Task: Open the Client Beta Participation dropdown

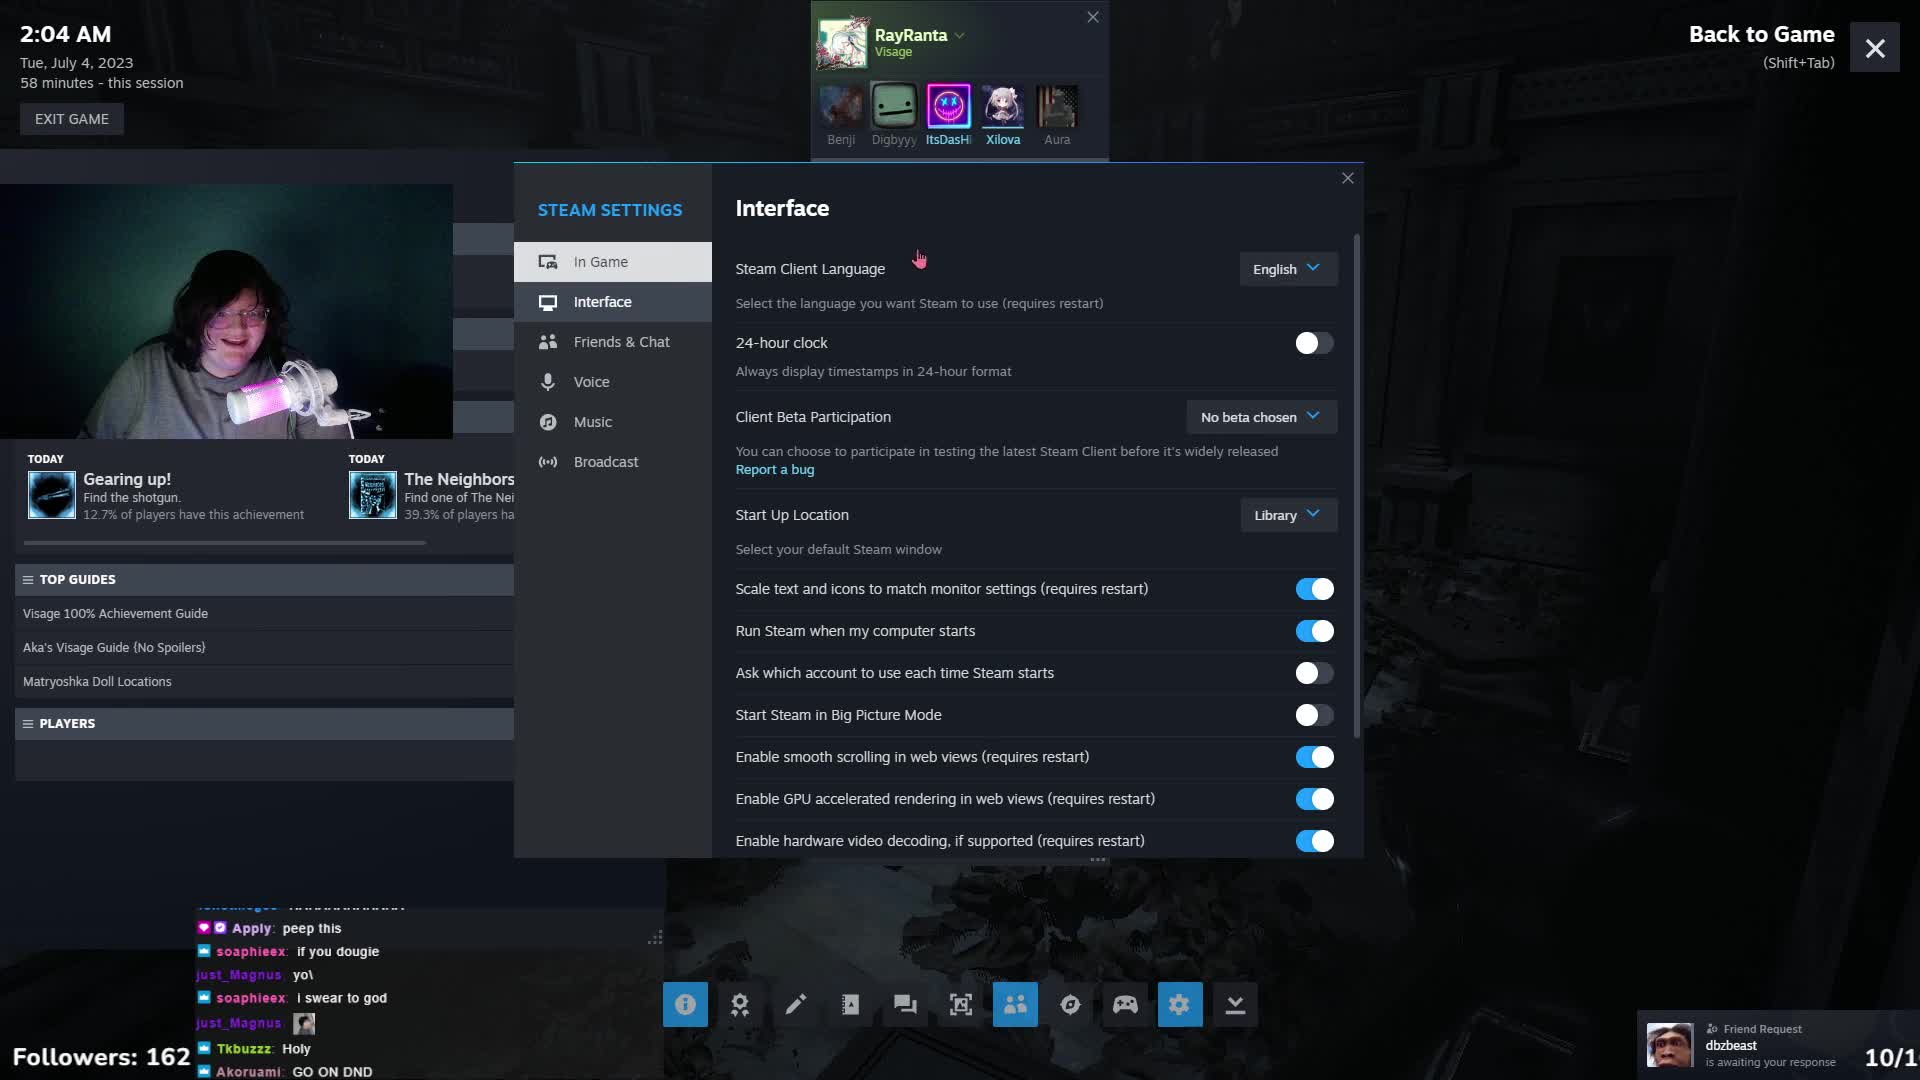Action: coord(1261,417)
